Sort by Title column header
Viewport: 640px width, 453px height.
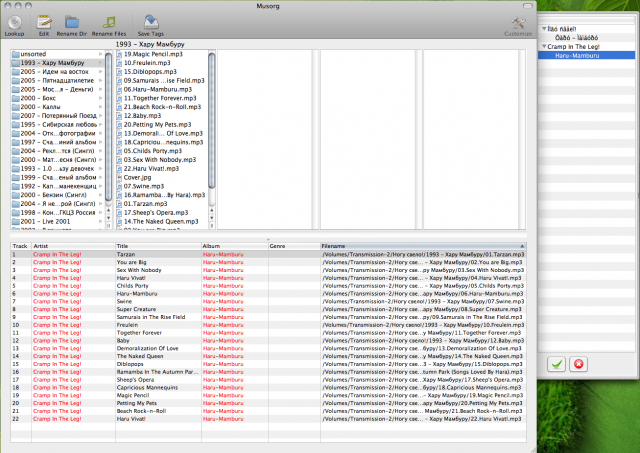158,246
